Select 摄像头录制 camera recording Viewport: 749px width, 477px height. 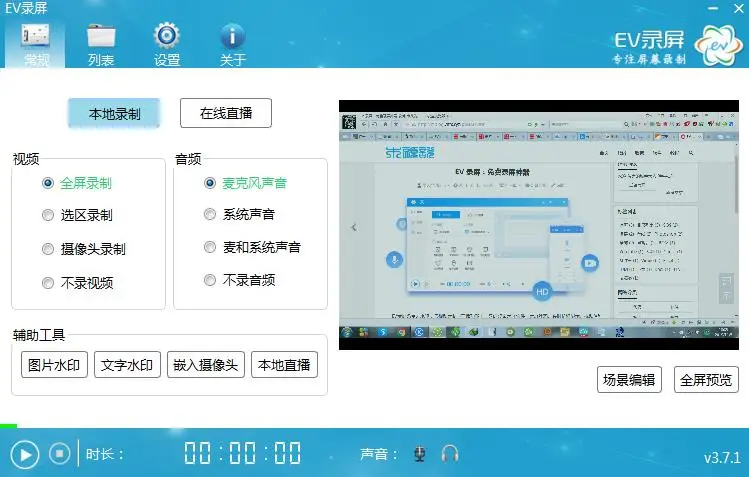[x=84, y=249]
